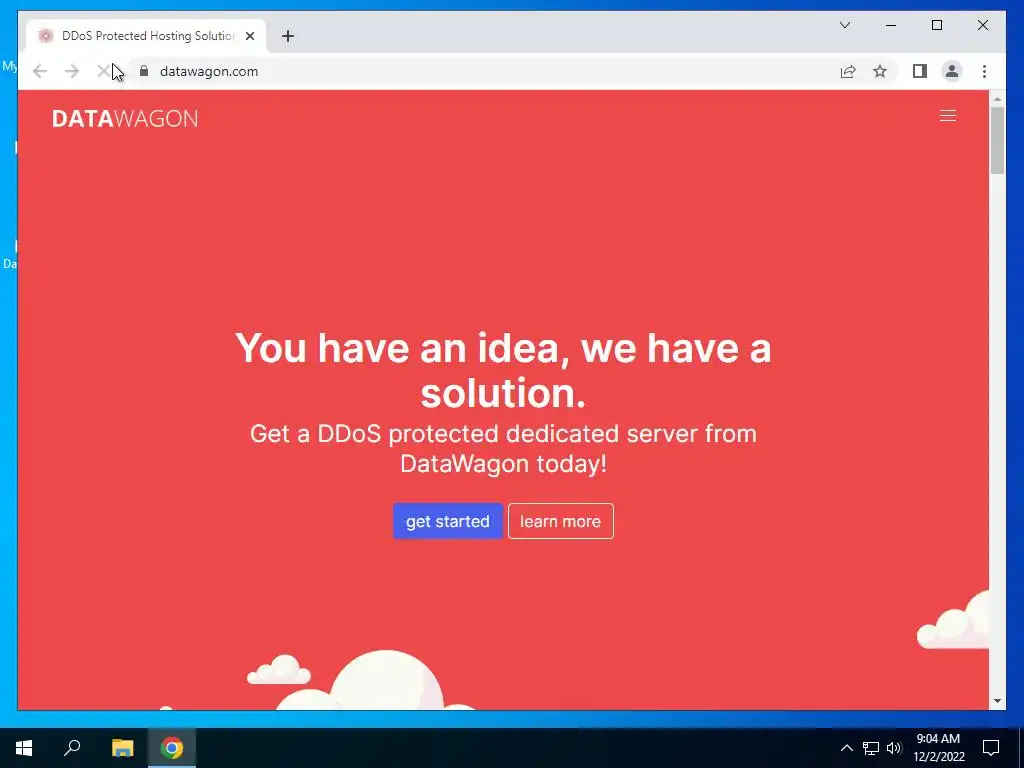
Task: Open Chrome three-dot menu
Action: tap(984, 71)
